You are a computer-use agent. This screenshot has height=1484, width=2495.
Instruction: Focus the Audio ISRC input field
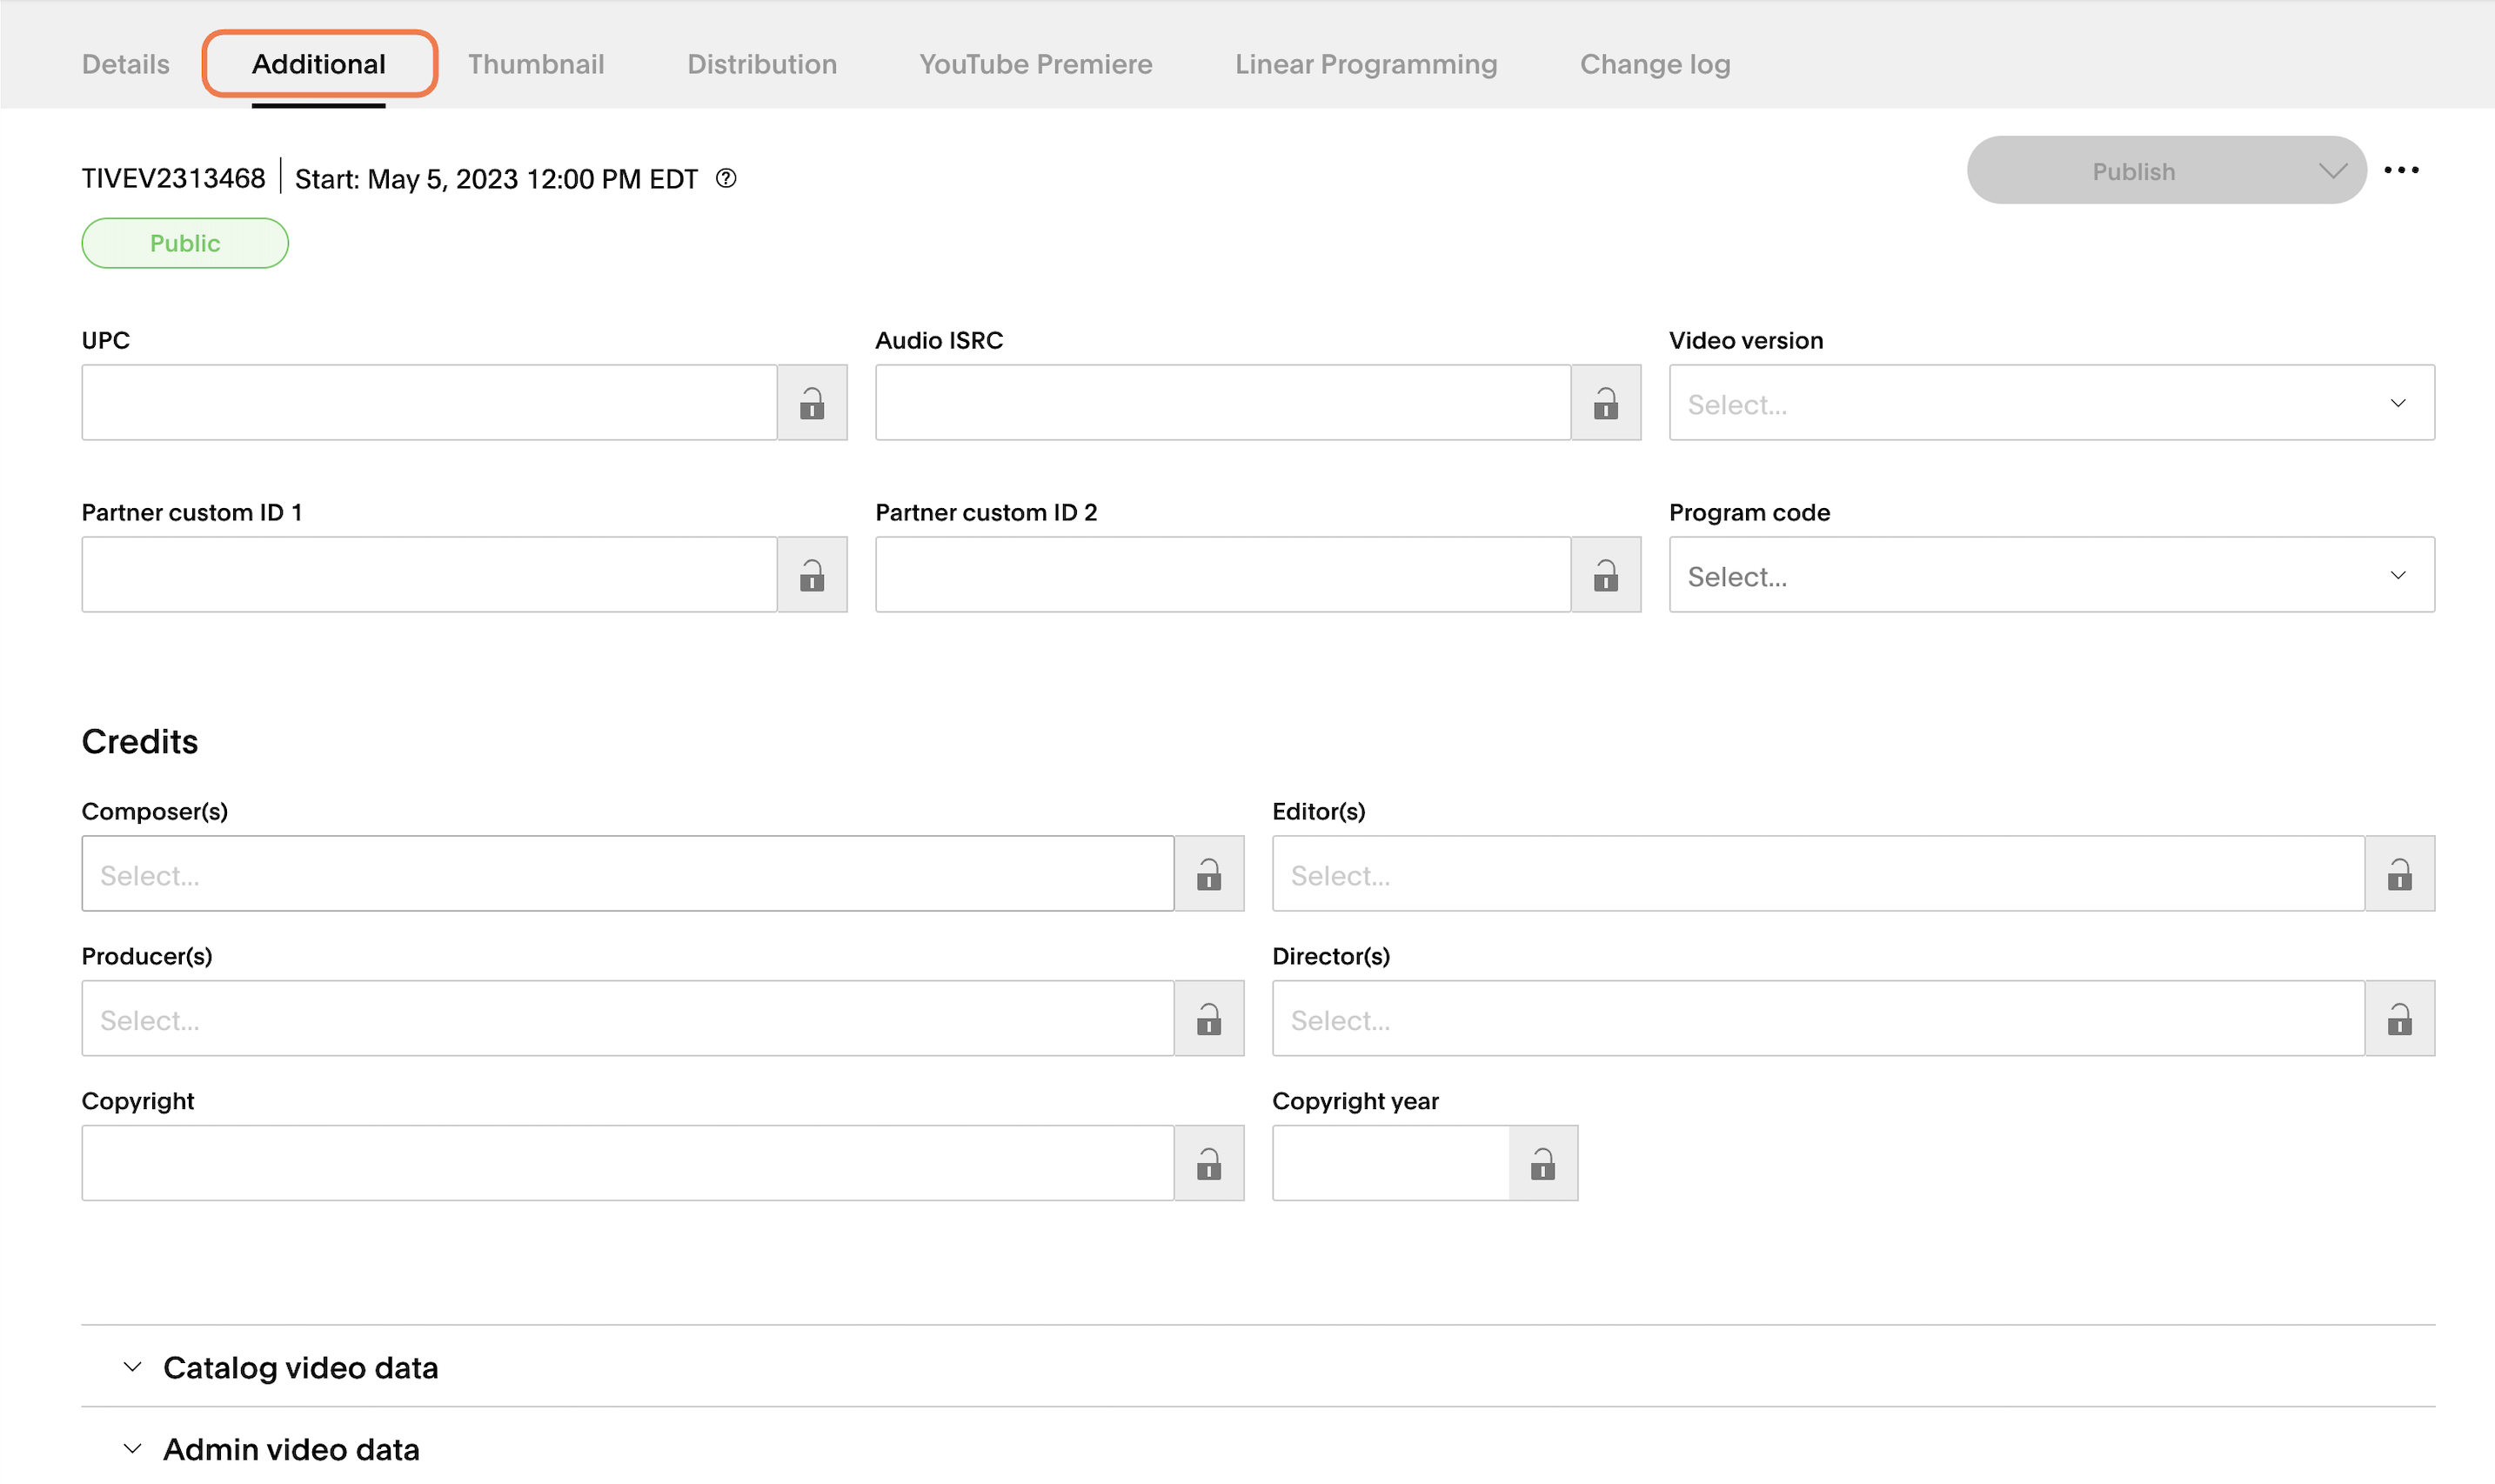click(1223, 403)
